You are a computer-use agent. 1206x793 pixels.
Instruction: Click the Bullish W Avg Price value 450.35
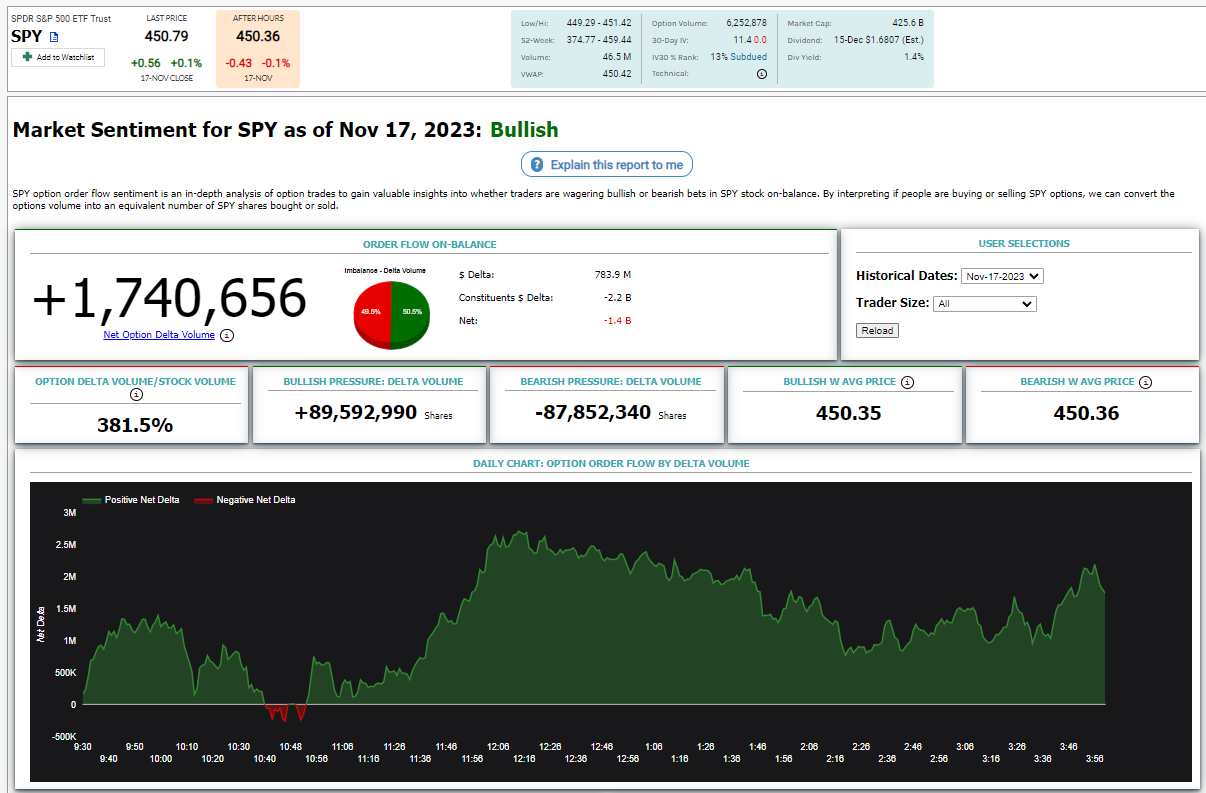849,413
